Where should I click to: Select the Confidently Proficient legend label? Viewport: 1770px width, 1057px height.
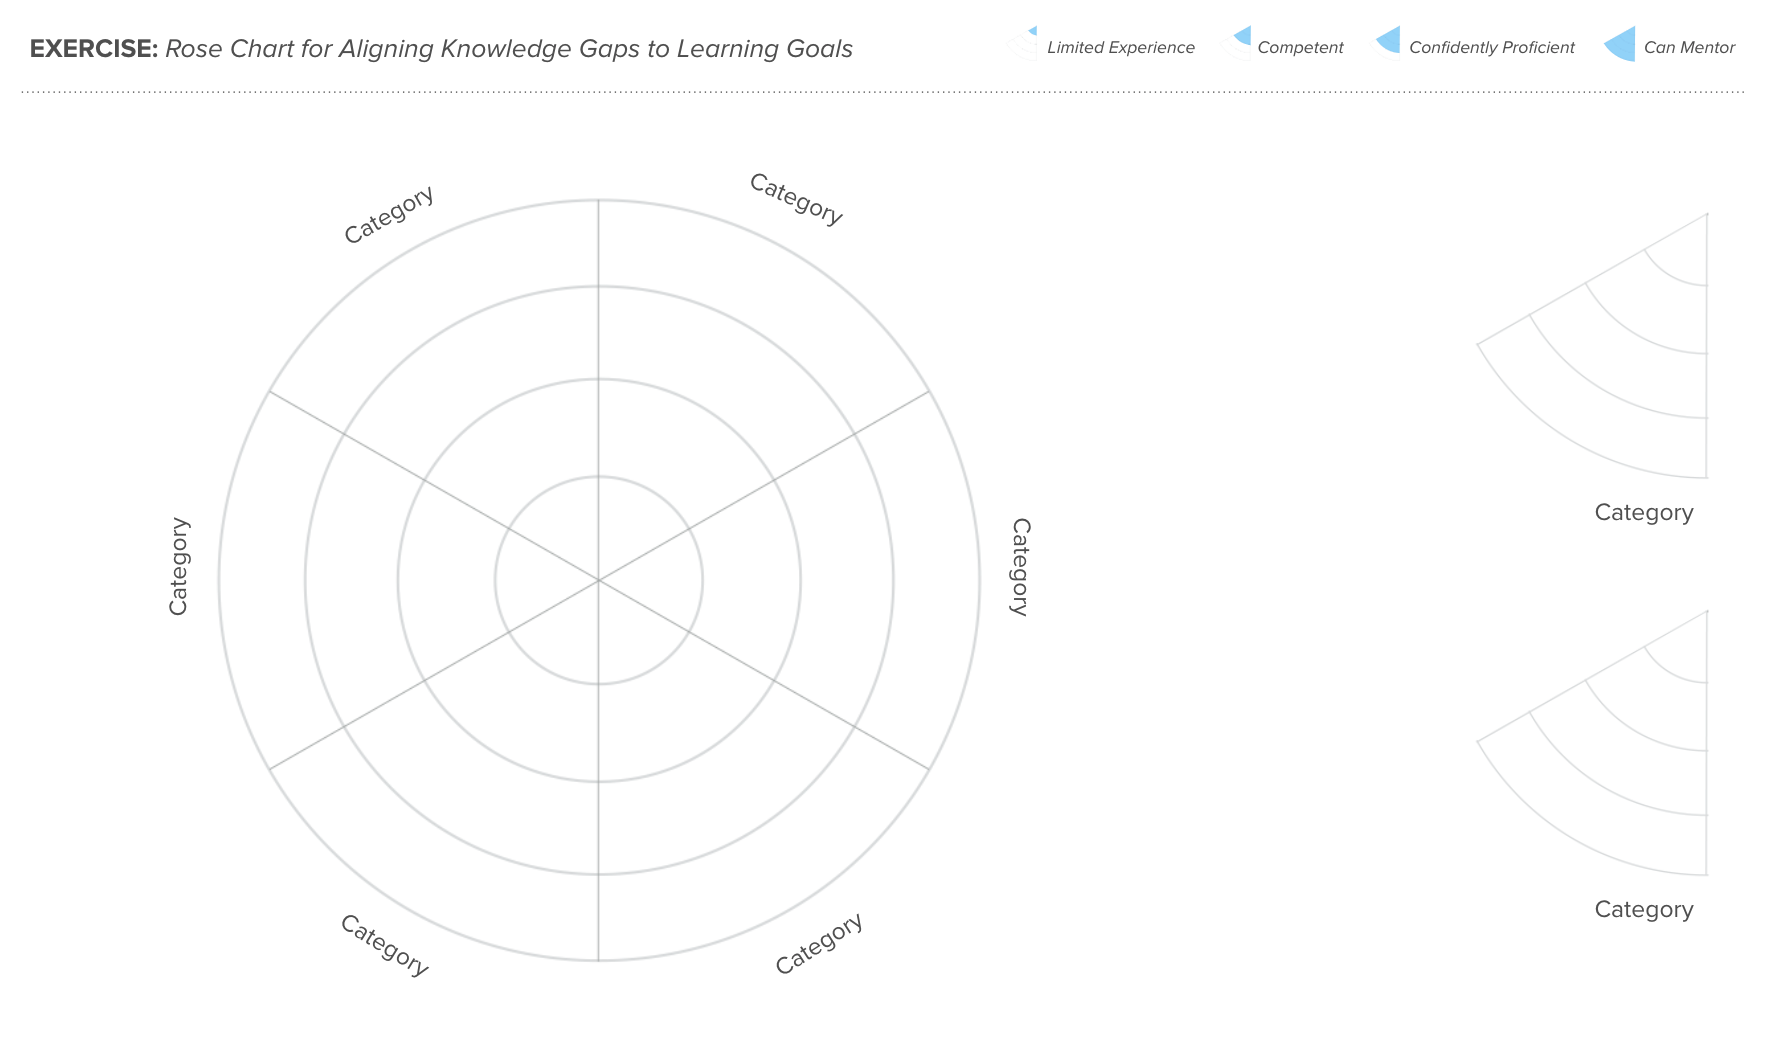(x=1491, y=47)
